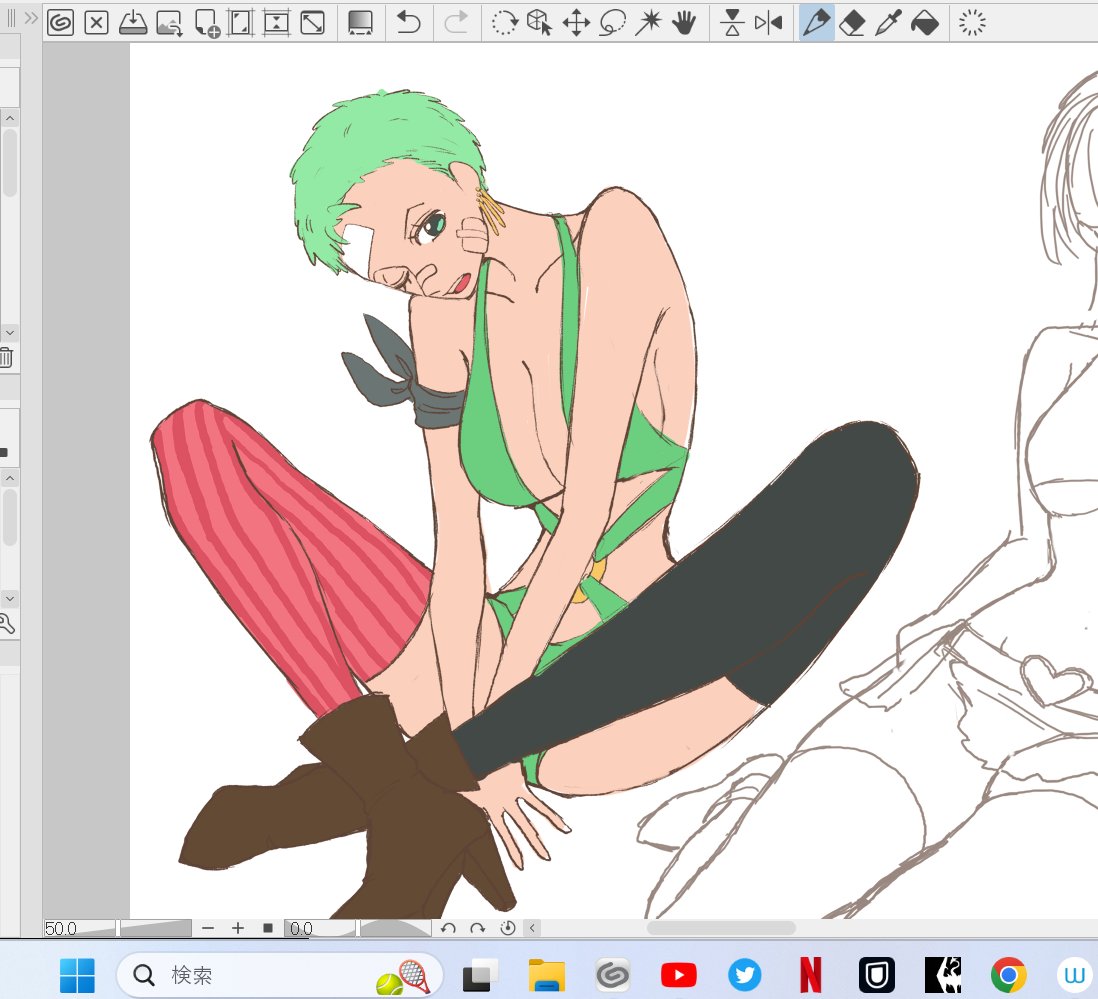Undo the last action
The width and height of the screenshot is (1098, 999).
(408, 22)
